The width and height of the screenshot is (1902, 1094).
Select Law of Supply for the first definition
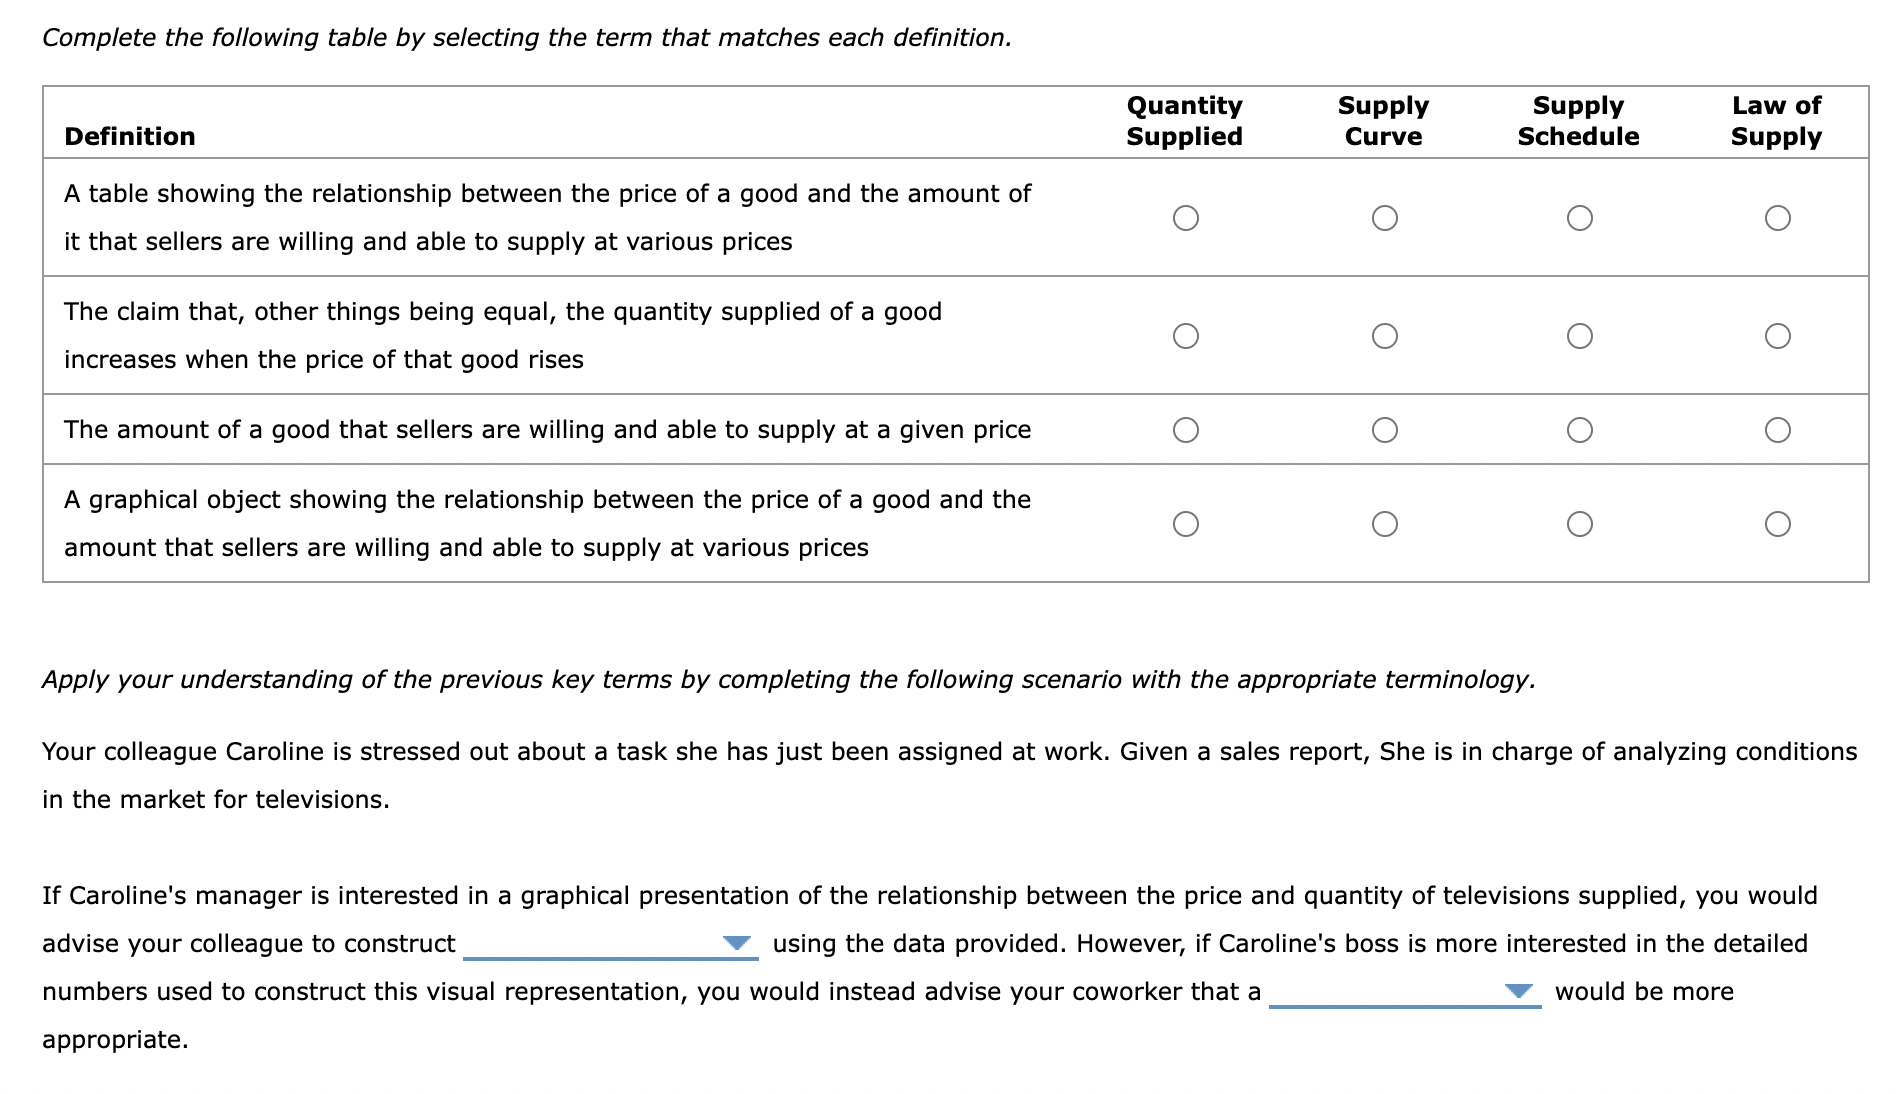click(x=1777, y=217)
